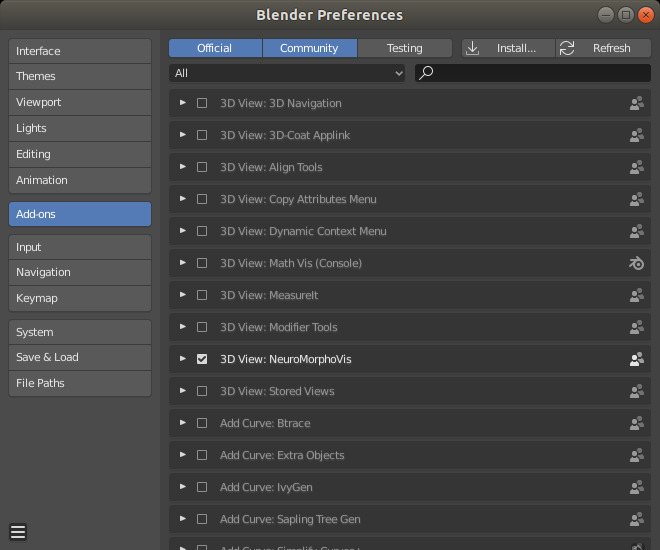Screen dimensions: 660x550
Task: Click the community icon on IvyGen row
Action: [x=636, y=487]
